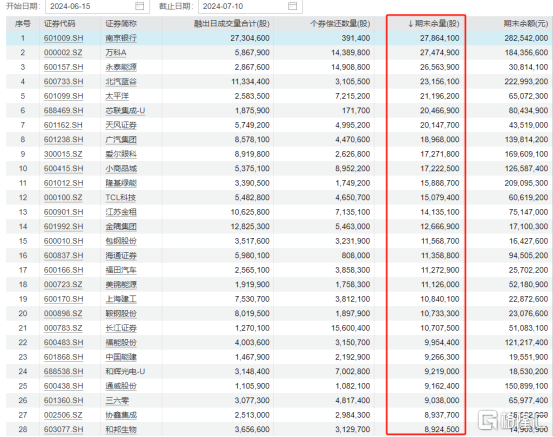Open the 小商品城 security name link

[121, 169]
